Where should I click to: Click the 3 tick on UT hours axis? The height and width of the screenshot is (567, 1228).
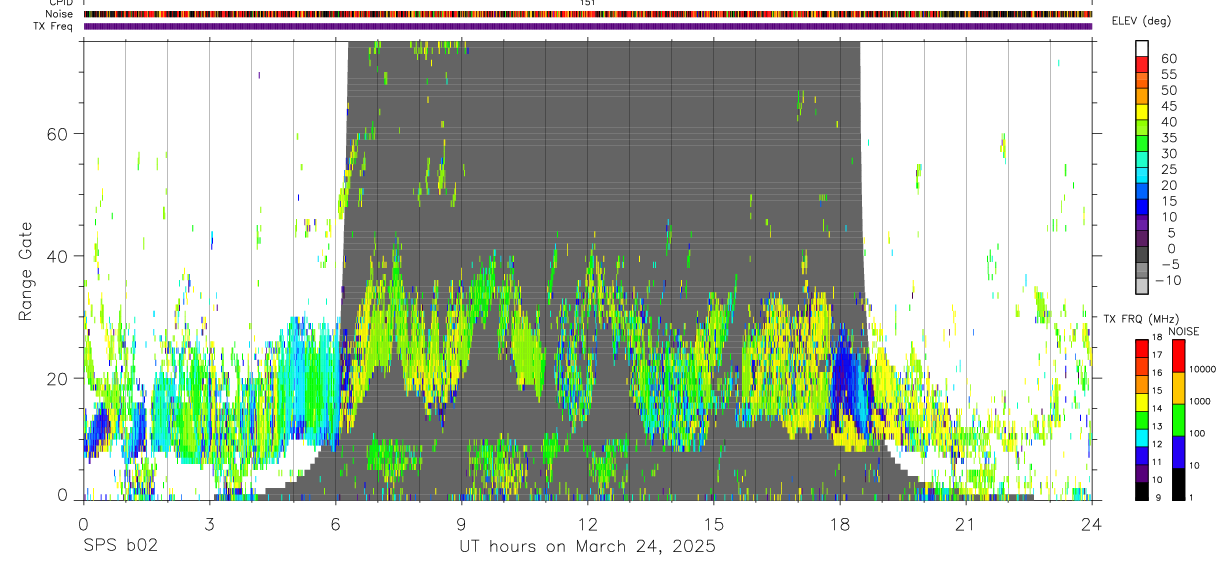point(209,524)
